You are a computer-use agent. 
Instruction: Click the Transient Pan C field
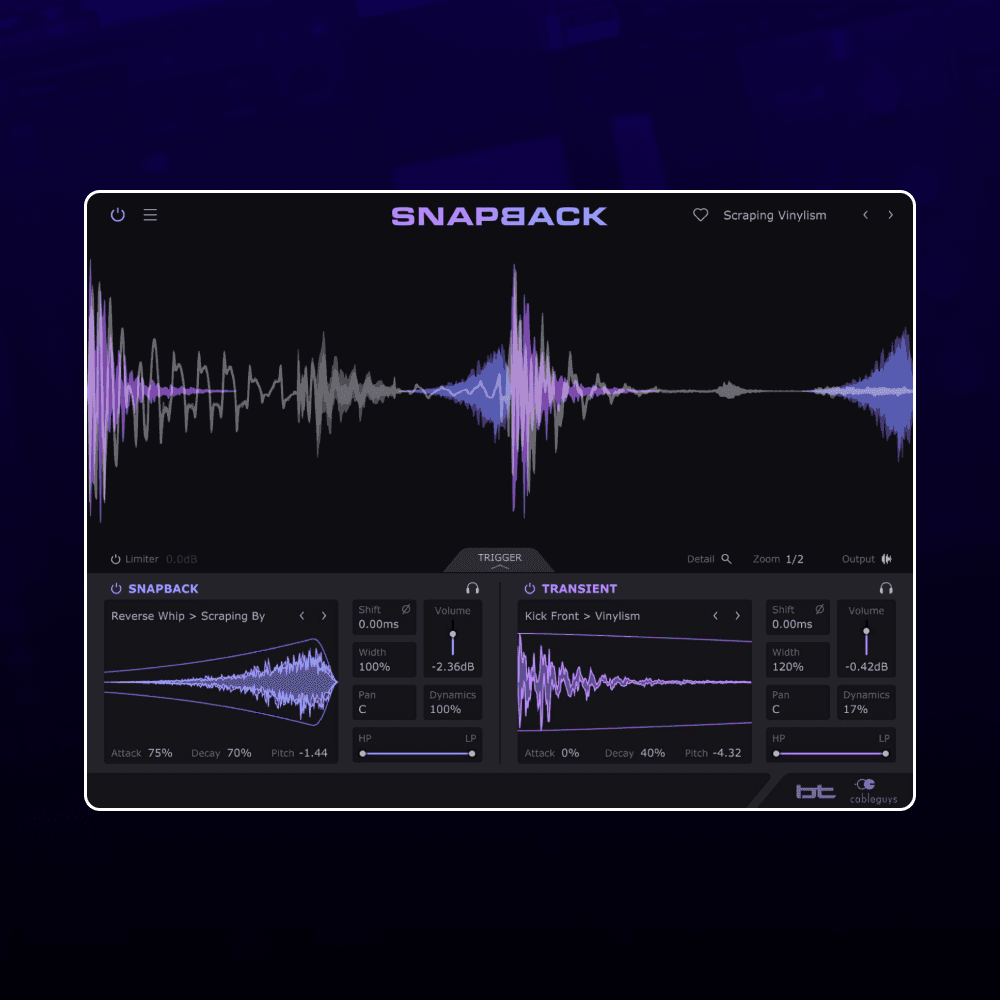coord(797,702)
